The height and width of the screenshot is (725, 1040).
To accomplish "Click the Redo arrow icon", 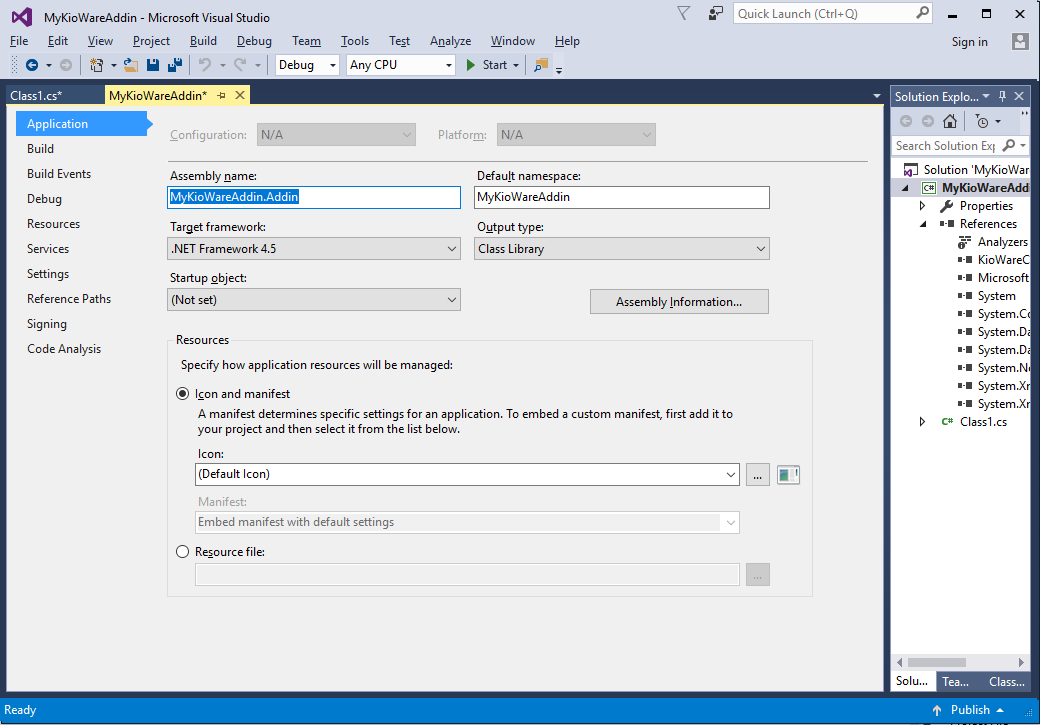I will click(240, 65).
